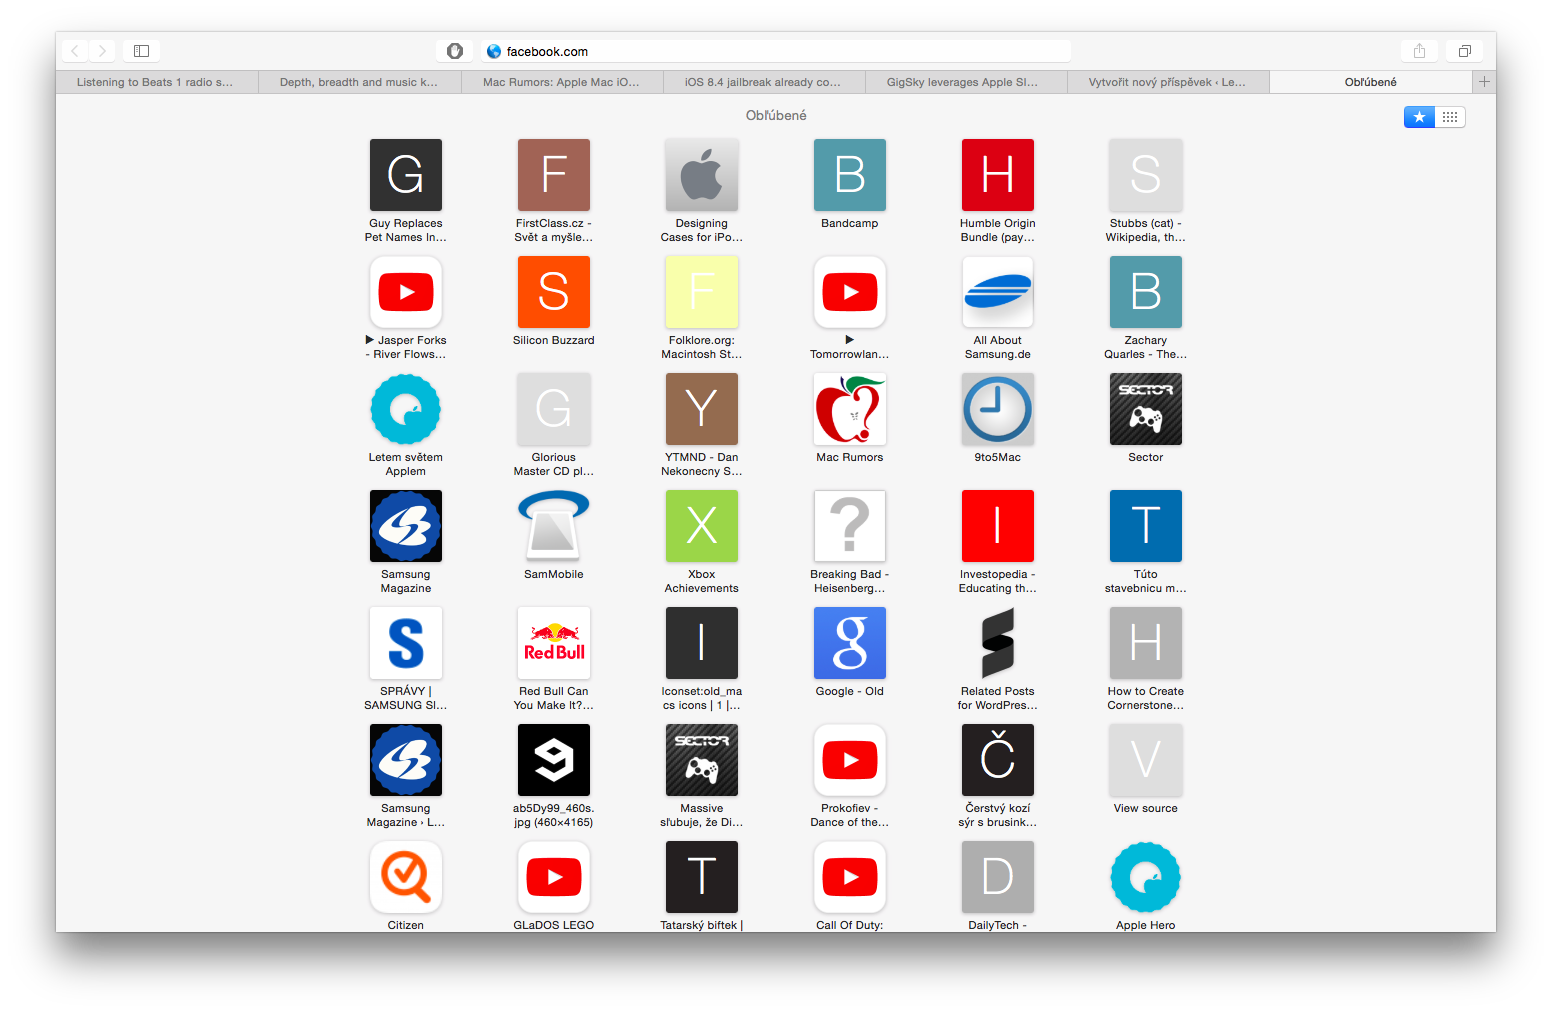Screen dimensions: 1552x1012
Task: Open the GLaDOS LEGO YouTube favorite
Action: [554, 877]
